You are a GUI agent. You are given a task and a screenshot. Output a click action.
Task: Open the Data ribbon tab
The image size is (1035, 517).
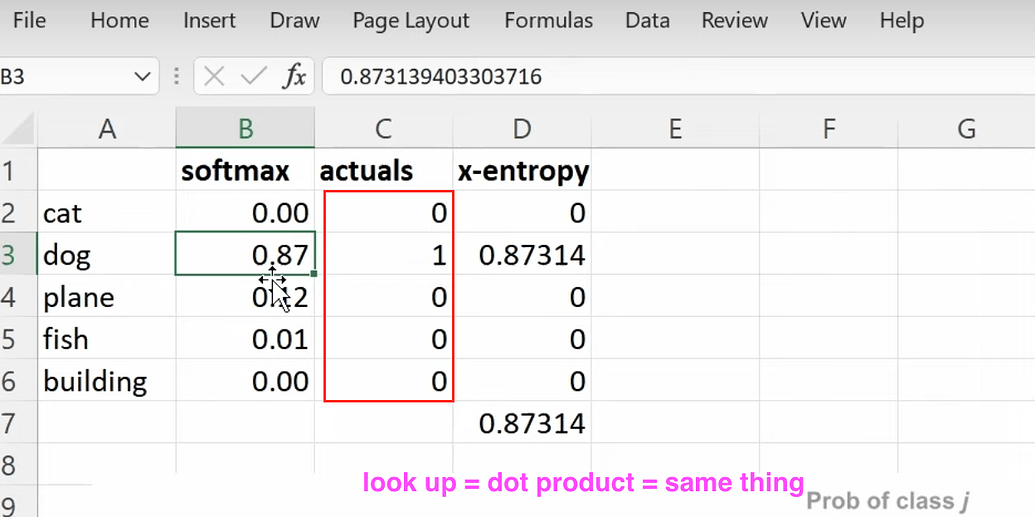(647, 20)
